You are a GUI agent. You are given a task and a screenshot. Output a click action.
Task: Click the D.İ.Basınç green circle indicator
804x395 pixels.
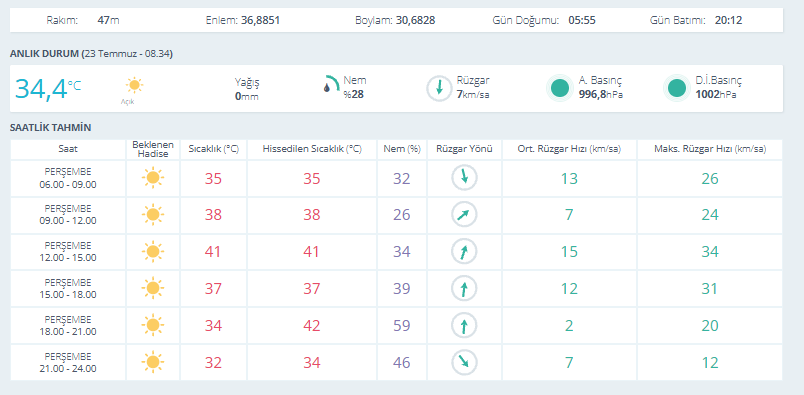coord(677,88)
